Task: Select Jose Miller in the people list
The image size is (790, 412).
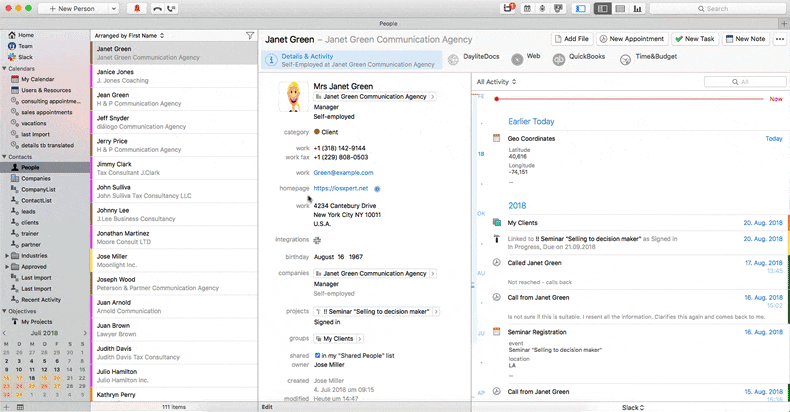Action: pyautogui.click(x=174, y=260)
